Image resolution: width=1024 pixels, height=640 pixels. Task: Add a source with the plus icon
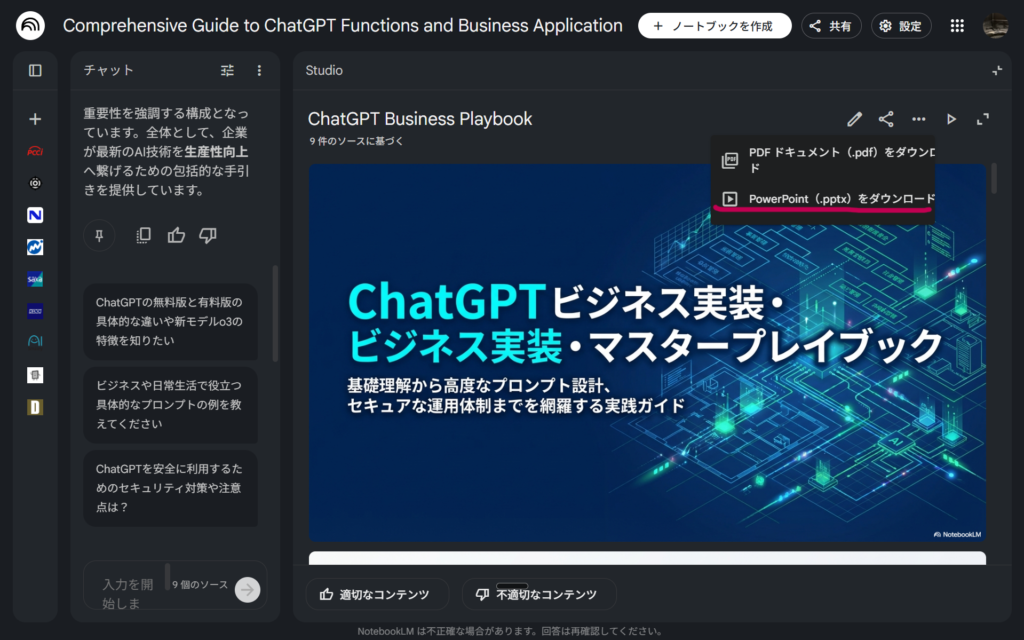point(35,119)
